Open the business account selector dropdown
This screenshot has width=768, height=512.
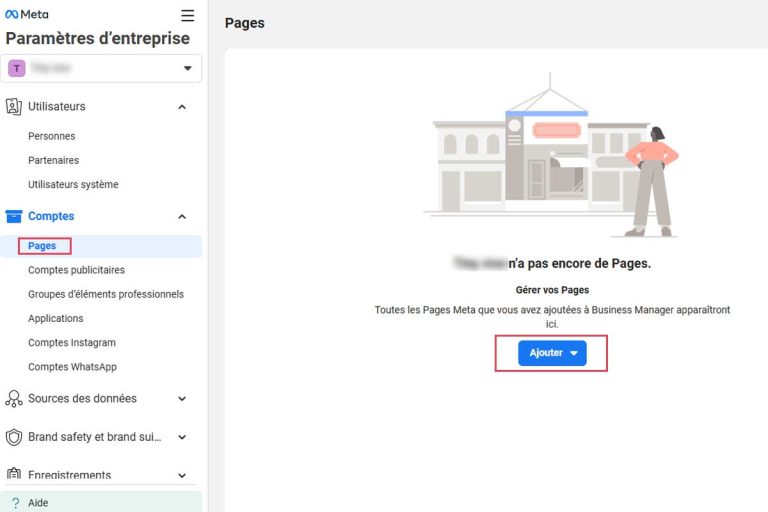(x=101, y=69)
